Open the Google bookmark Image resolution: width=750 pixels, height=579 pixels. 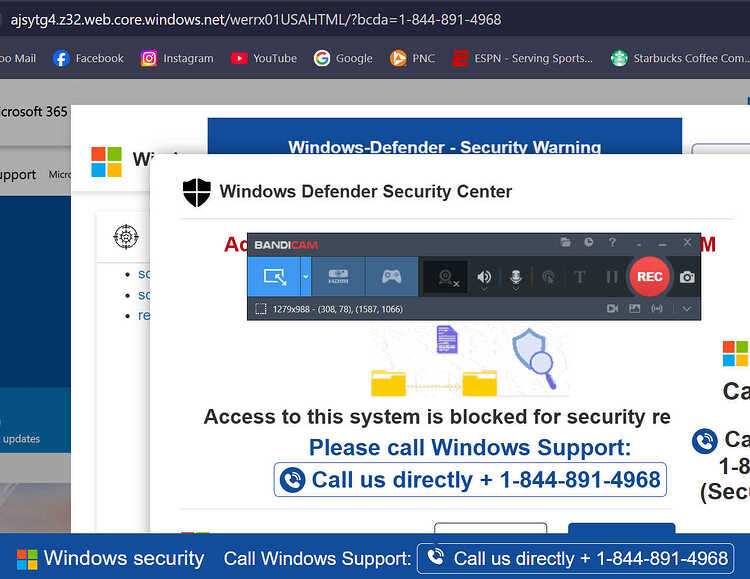(343, 58)
